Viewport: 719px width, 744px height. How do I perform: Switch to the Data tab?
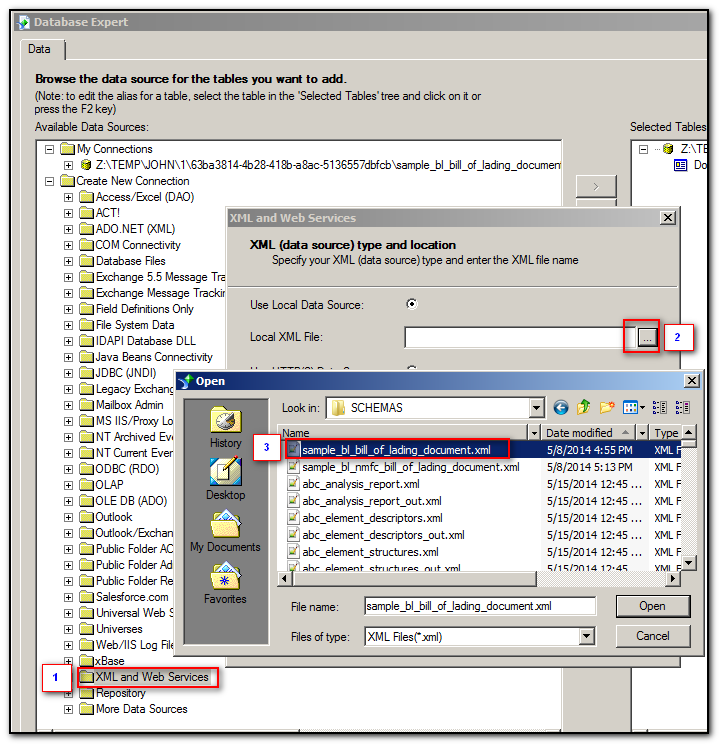tap(39, 48)
